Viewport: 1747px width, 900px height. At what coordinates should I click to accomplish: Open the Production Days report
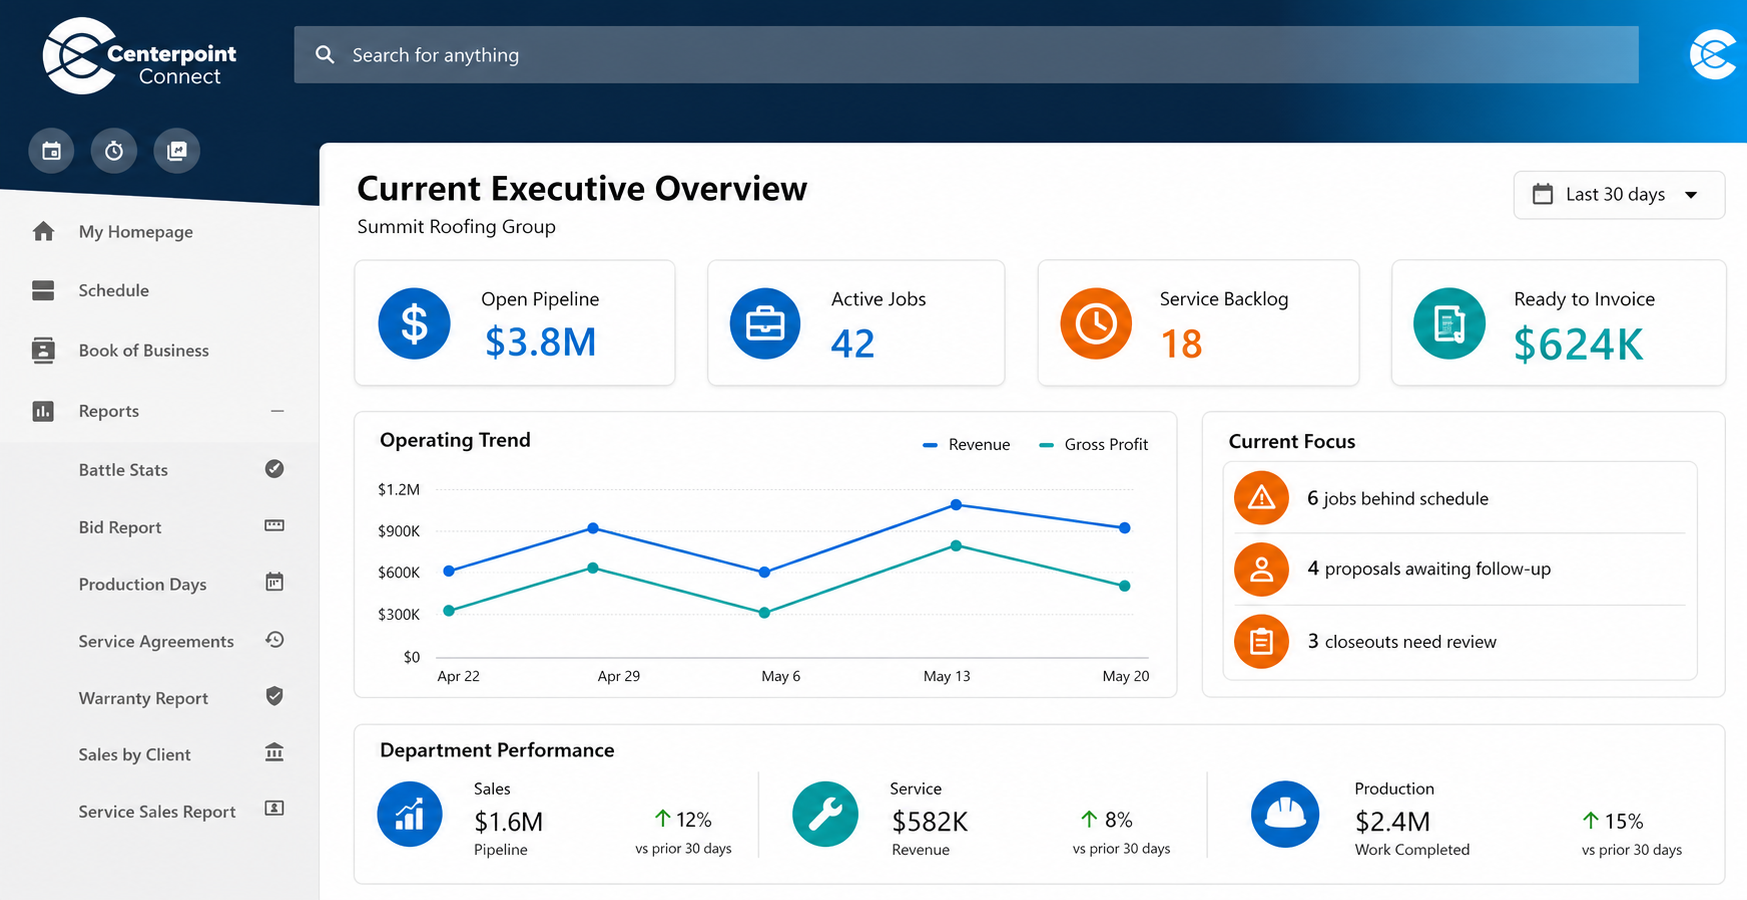pos(143,584)
